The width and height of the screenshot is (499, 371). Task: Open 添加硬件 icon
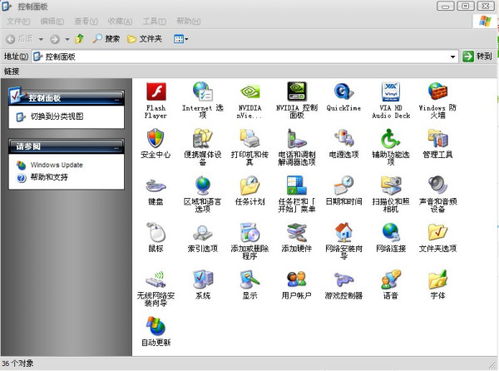point(297,232)
